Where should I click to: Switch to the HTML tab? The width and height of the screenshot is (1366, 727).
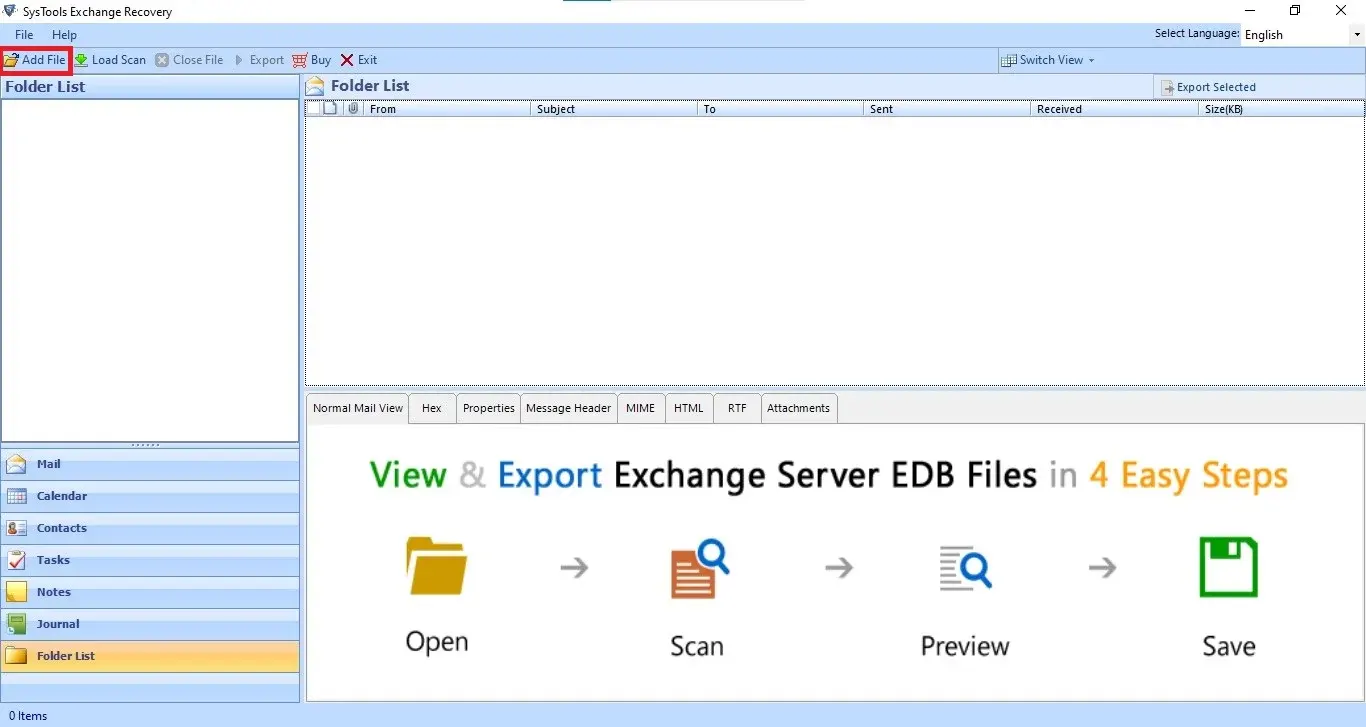(x=689, y=408)
